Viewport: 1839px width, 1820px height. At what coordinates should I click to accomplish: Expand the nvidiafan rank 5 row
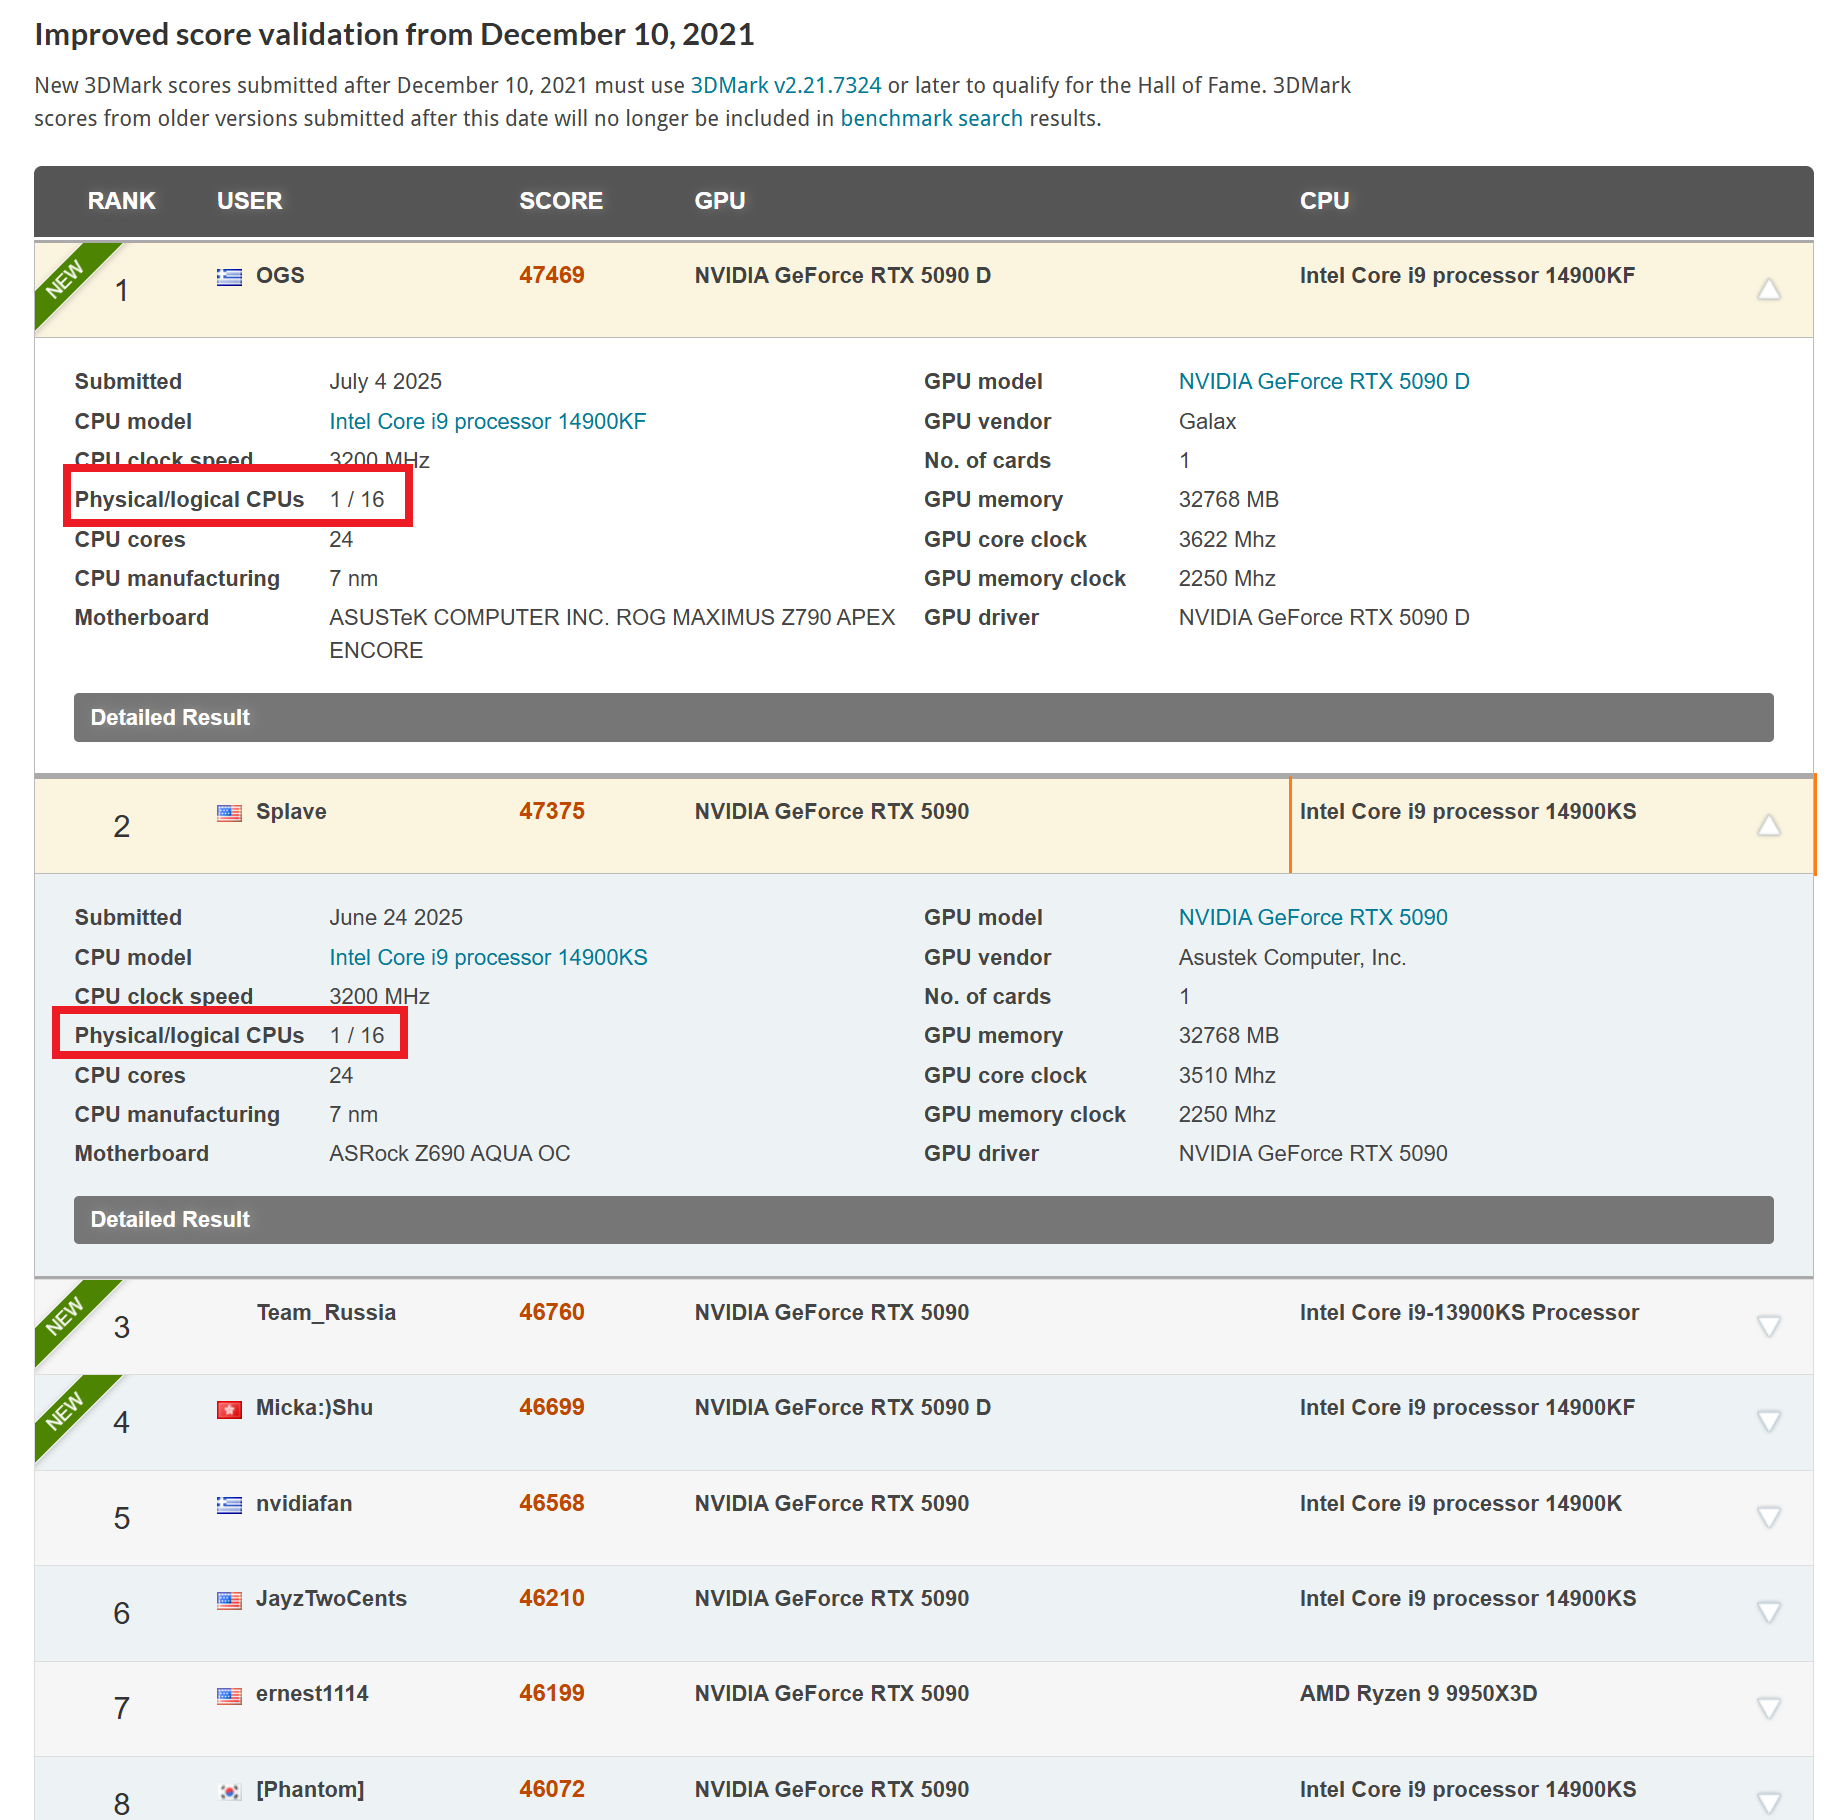(x=1768, y=1517)
